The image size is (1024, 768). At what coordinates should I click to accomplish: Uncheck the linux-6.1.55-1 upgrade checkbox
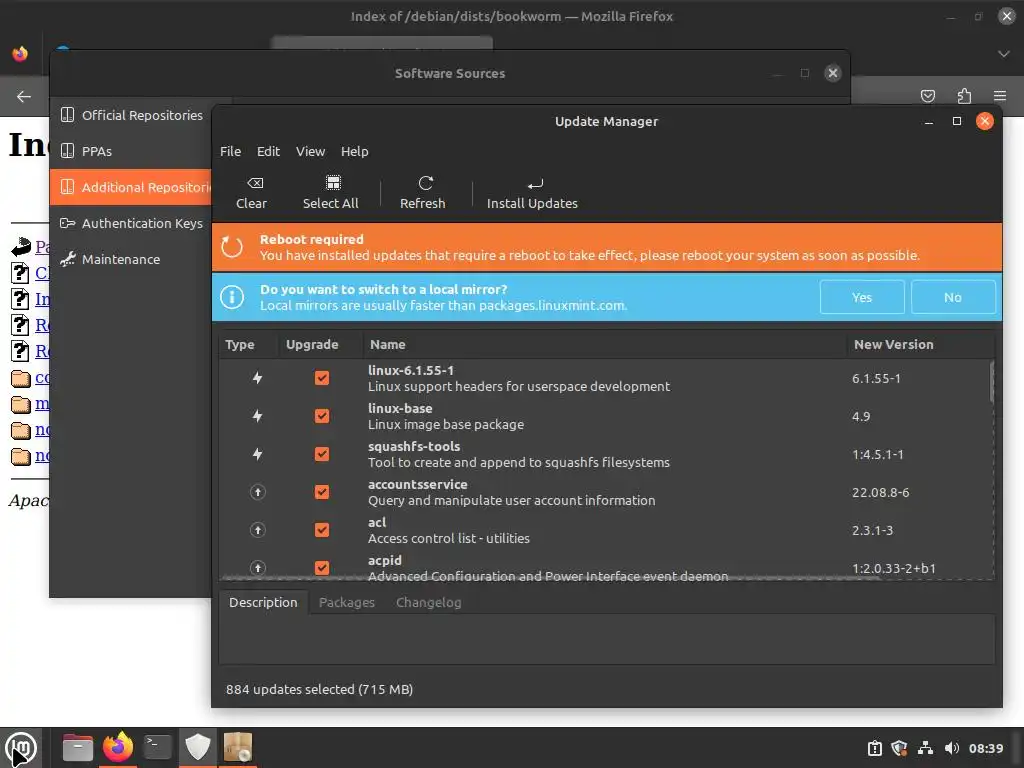pyautogui.click(x=322, y=378)
